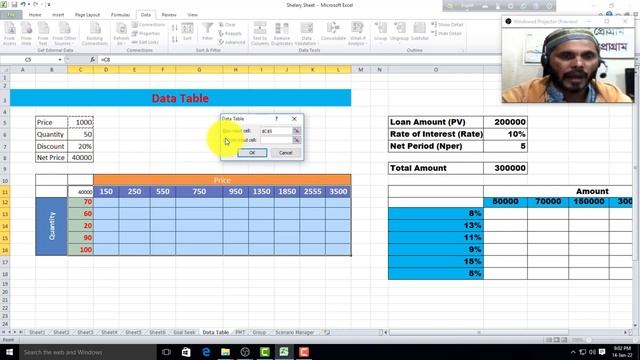Image resolution: width=640 pixels, height=360 pixels.
Task: Open the PMT sheet tab
Action: 240,332
